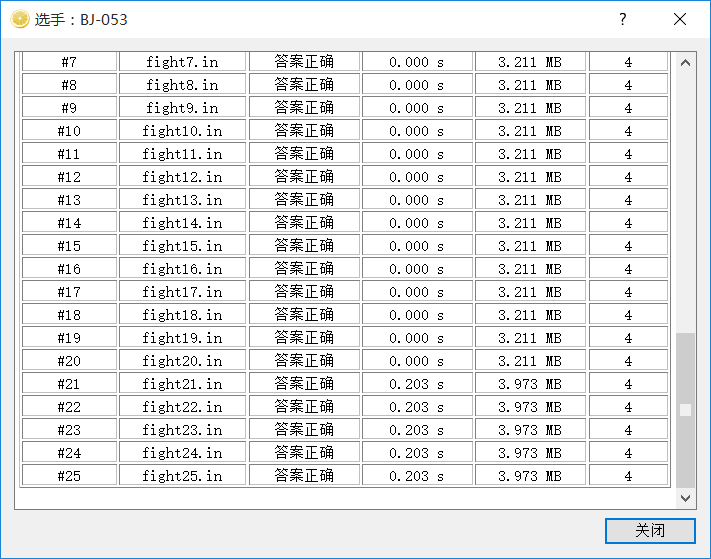The image size is (711, 559).
Task: Click test case number #16
Action: coord(69,269)
